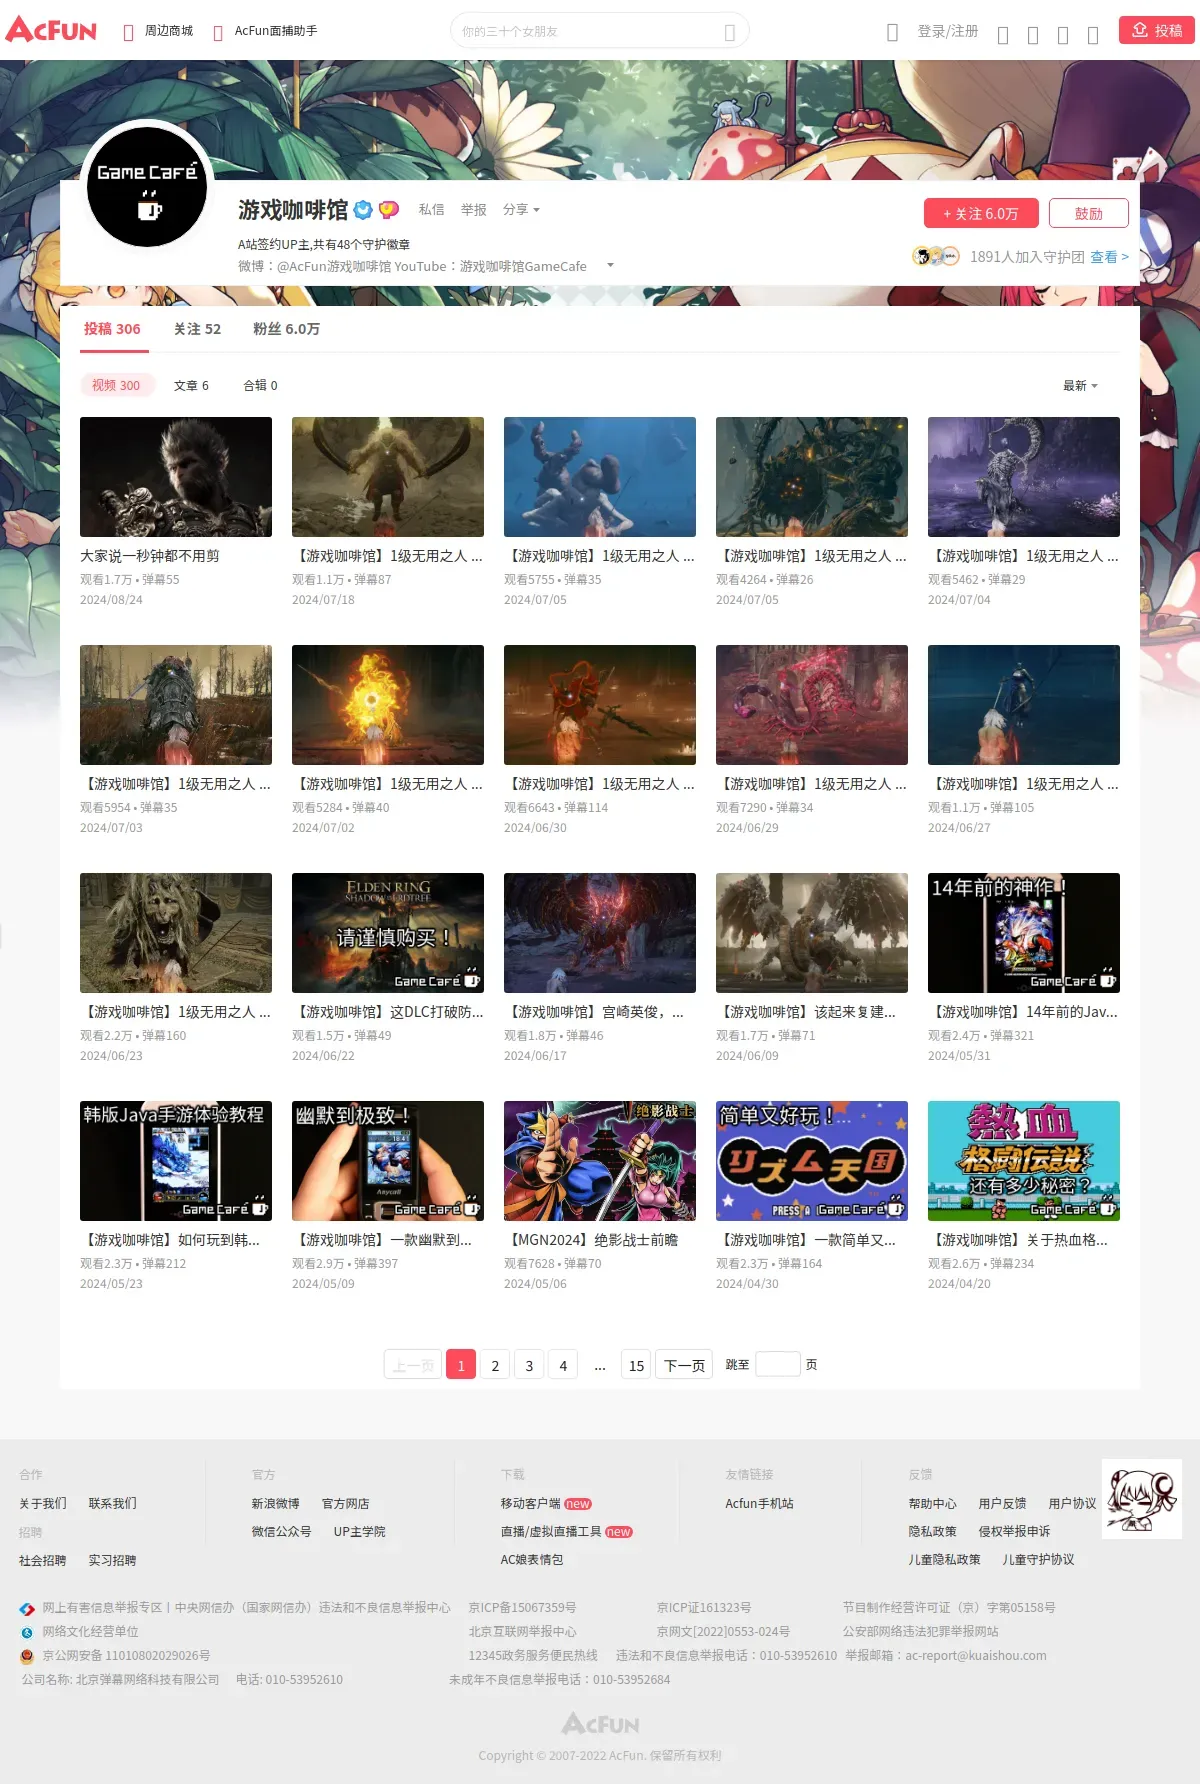The image size is (1200, 1784).
Task: Select the 合辑 0 filter
Action: [260, 385]
